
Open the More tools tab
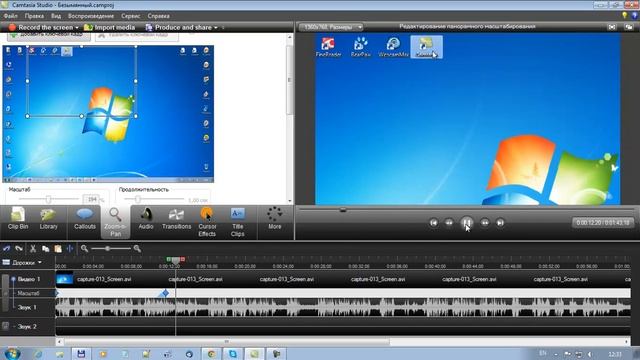(x=275, y=219)
